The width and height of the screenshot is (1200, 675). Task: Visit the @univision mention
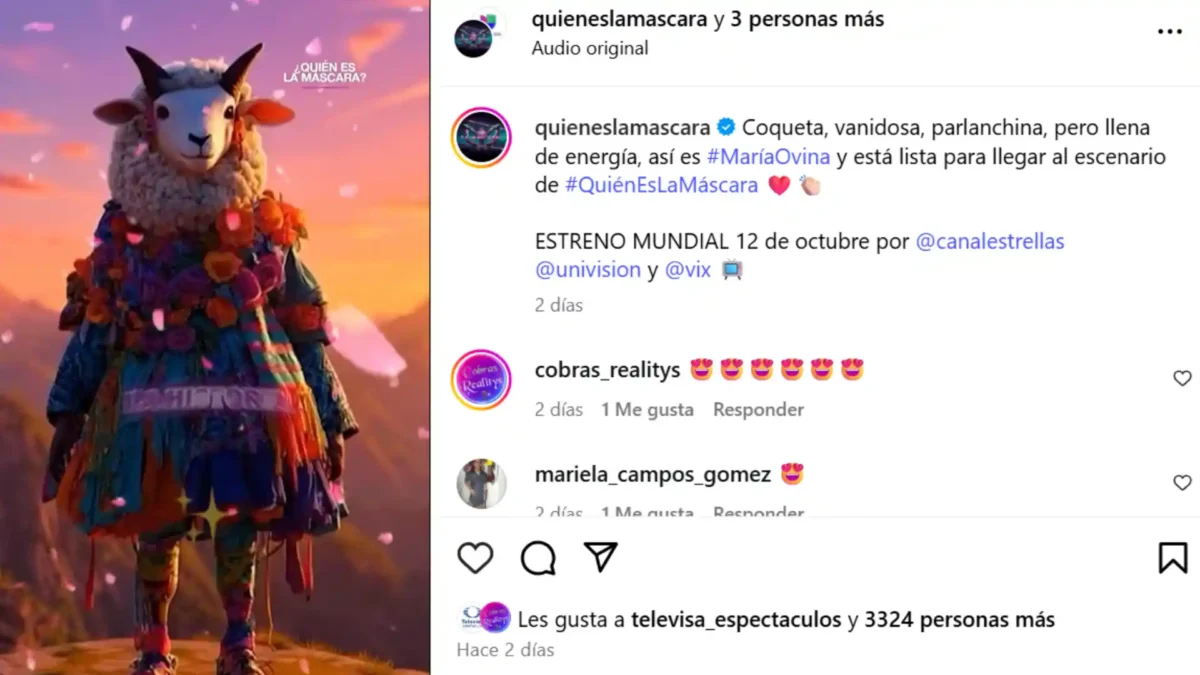click(588, 270)
